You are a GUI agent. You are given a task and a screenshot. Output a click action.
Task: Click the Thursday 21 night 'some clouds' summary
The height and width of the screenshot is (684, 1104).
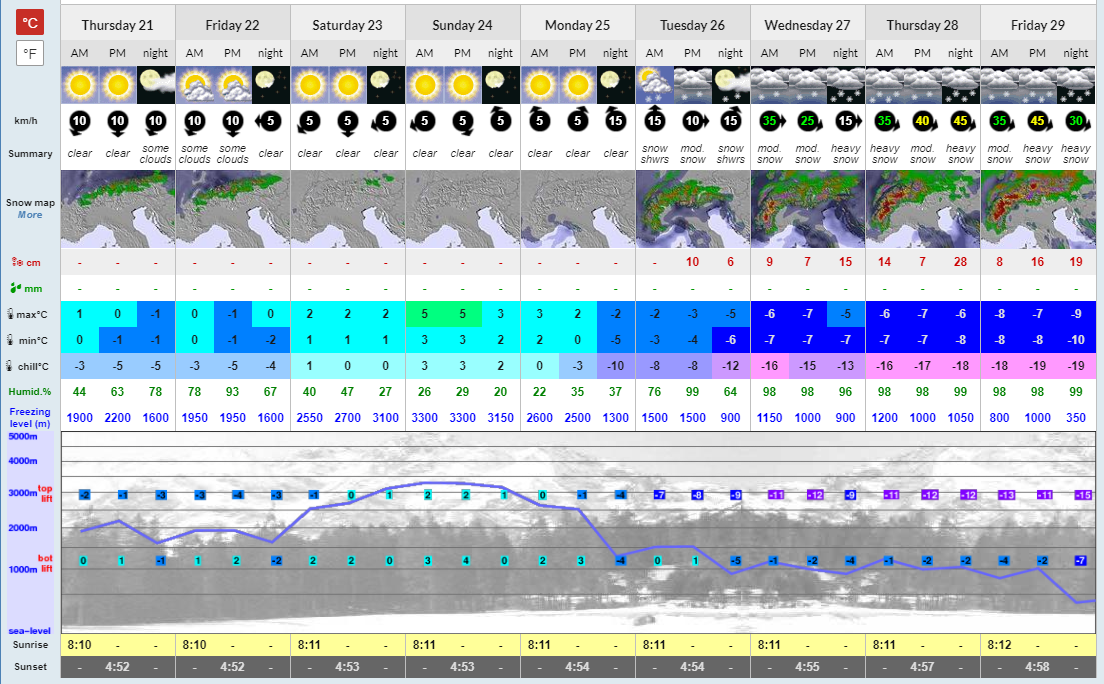click(x=156, y=154)
